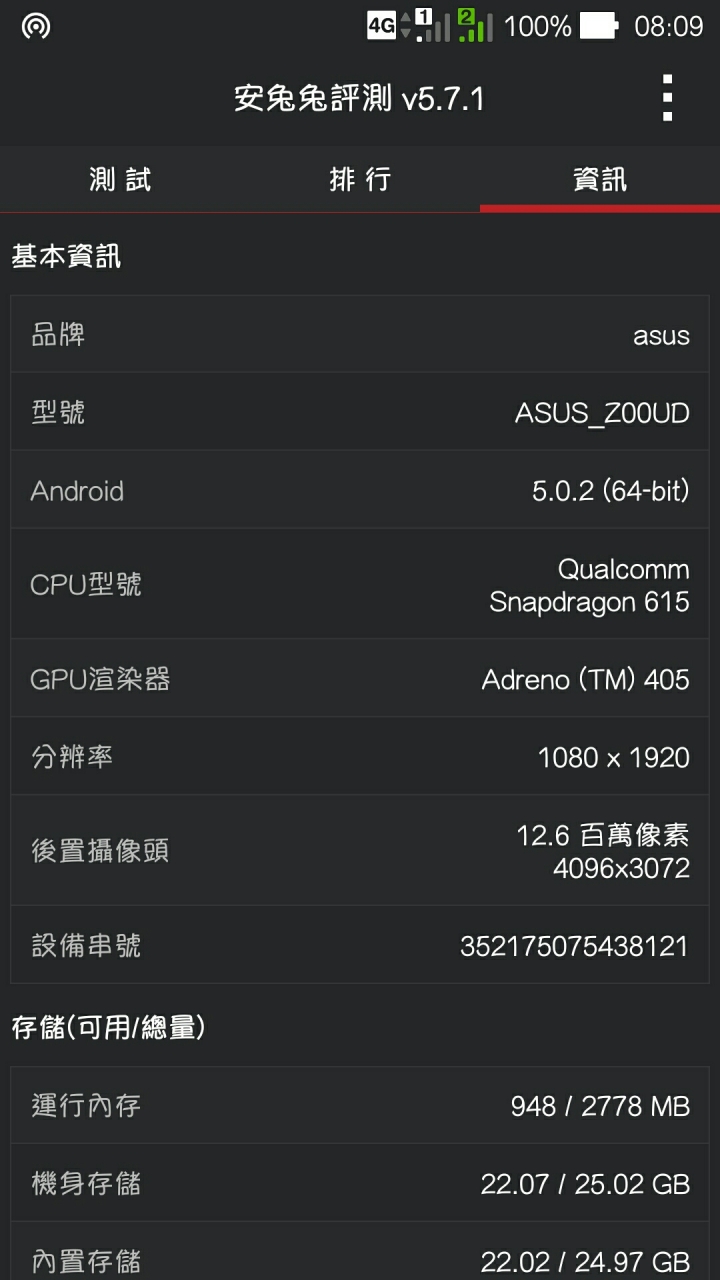Tap the 品牌 asus row
The height and width of the screenshot is (1280, 720).
coord(360,334)
